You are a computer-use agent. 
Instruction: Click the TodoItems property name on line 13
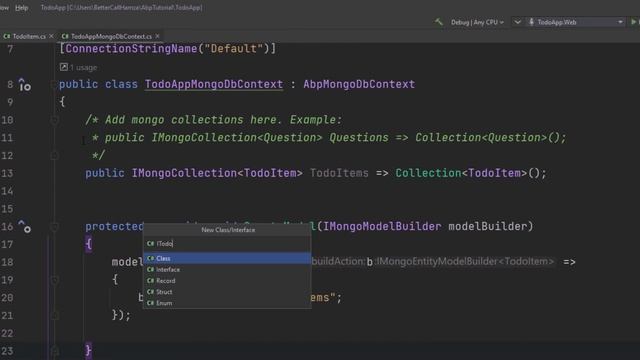[339, 173]
